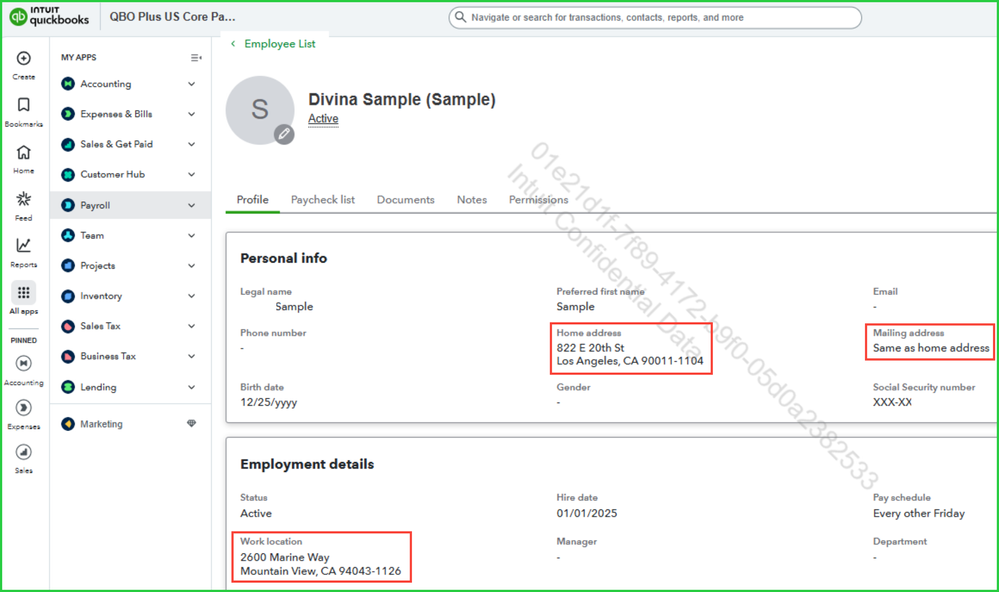Click the Inventory app icon
999x592 pixels.
point(68,296)
